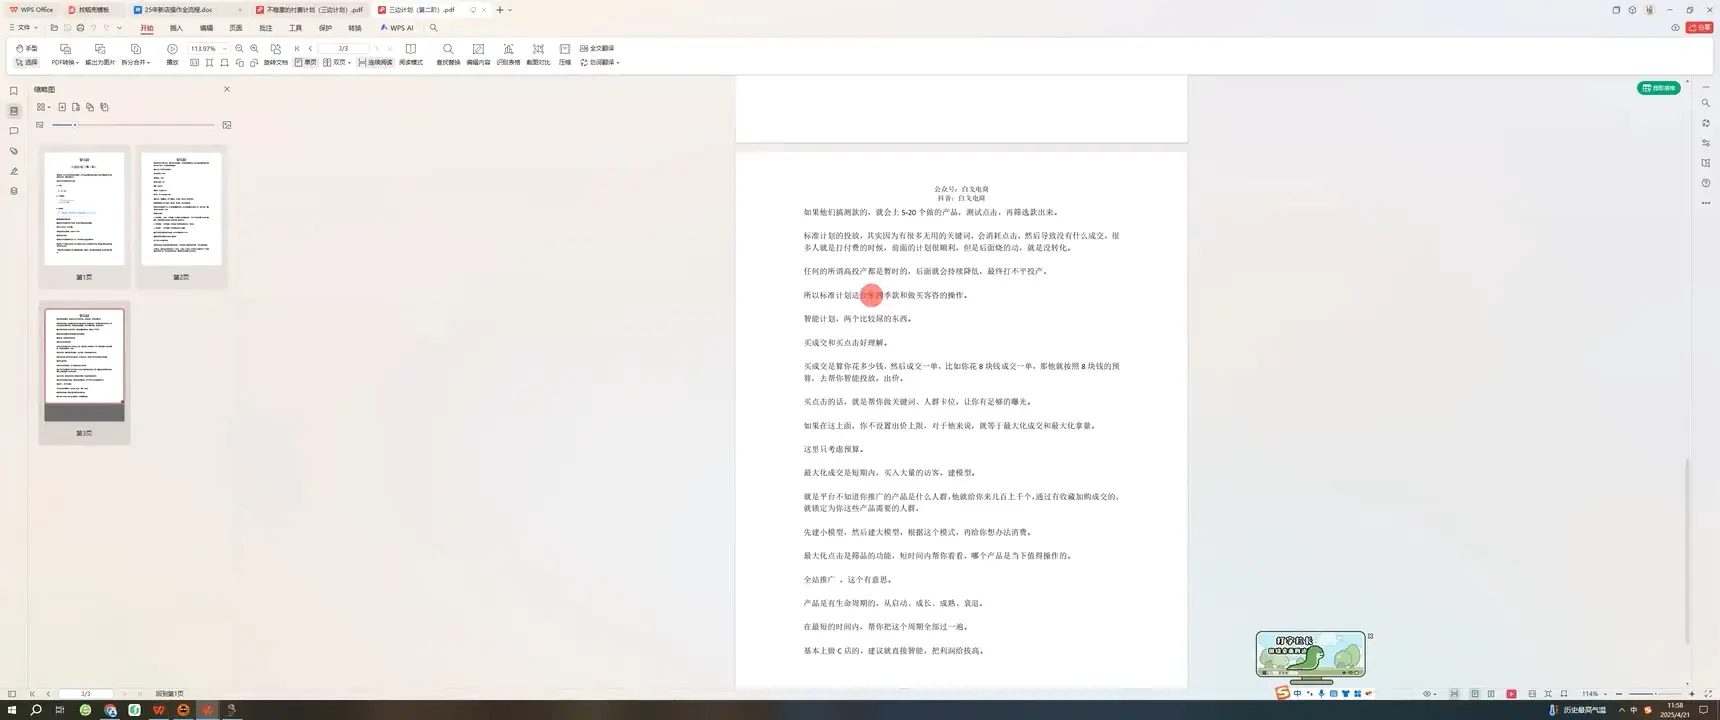Select the Hand (手型) tool
Viewport: 1720px width, 720px height.
27,48
